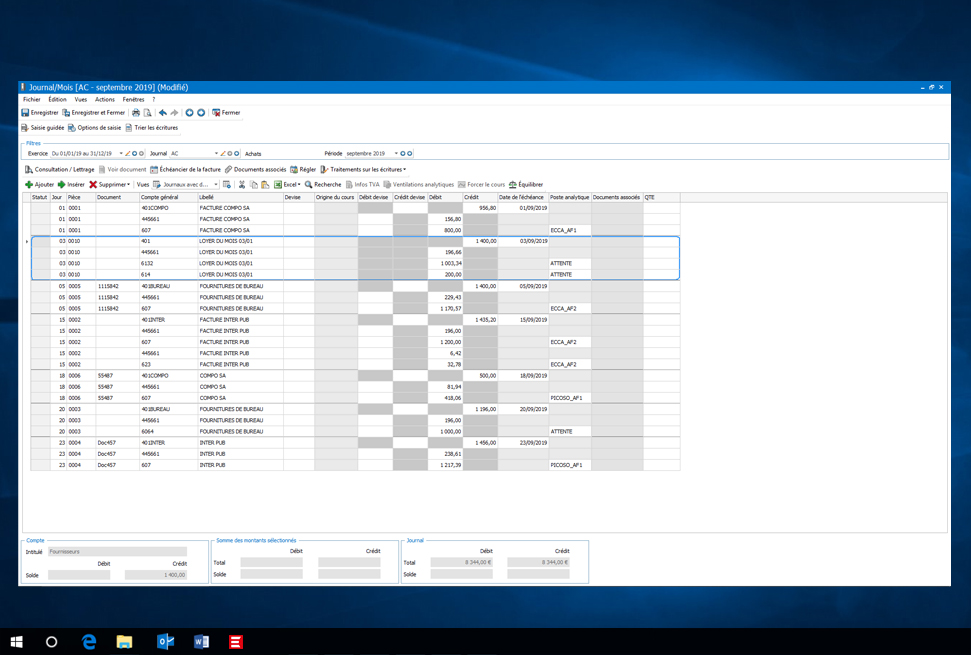
Task: Expand the Exercice dropdown
Action: tap(121, 154)
